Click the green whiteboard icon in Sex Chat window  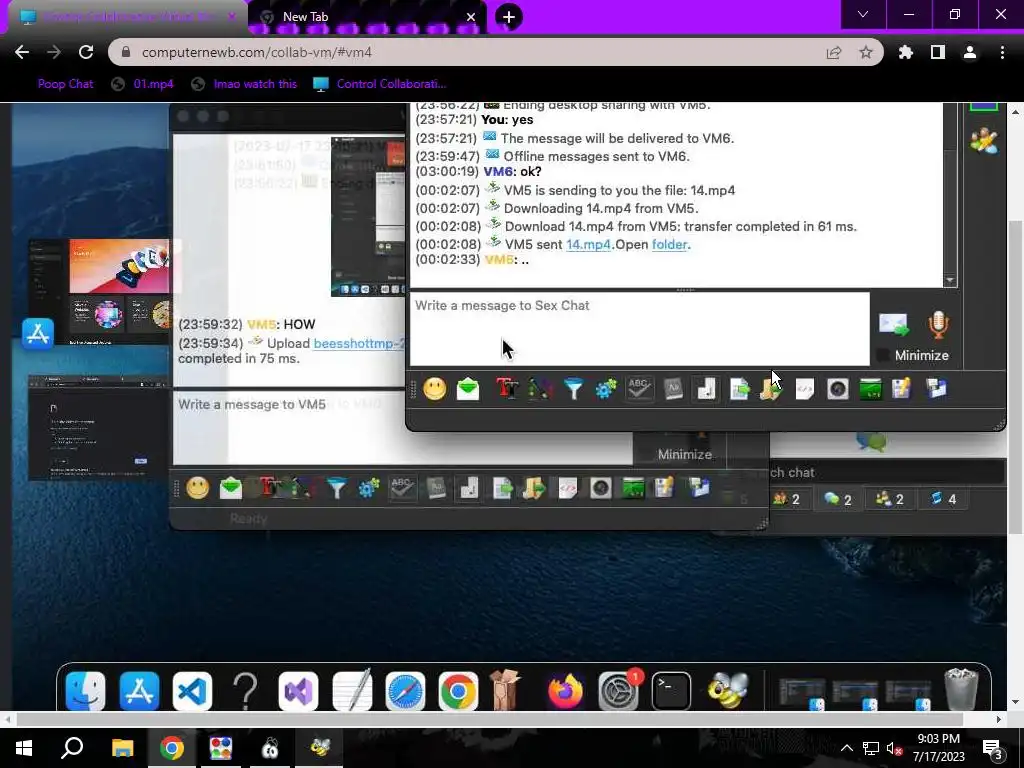871,389
